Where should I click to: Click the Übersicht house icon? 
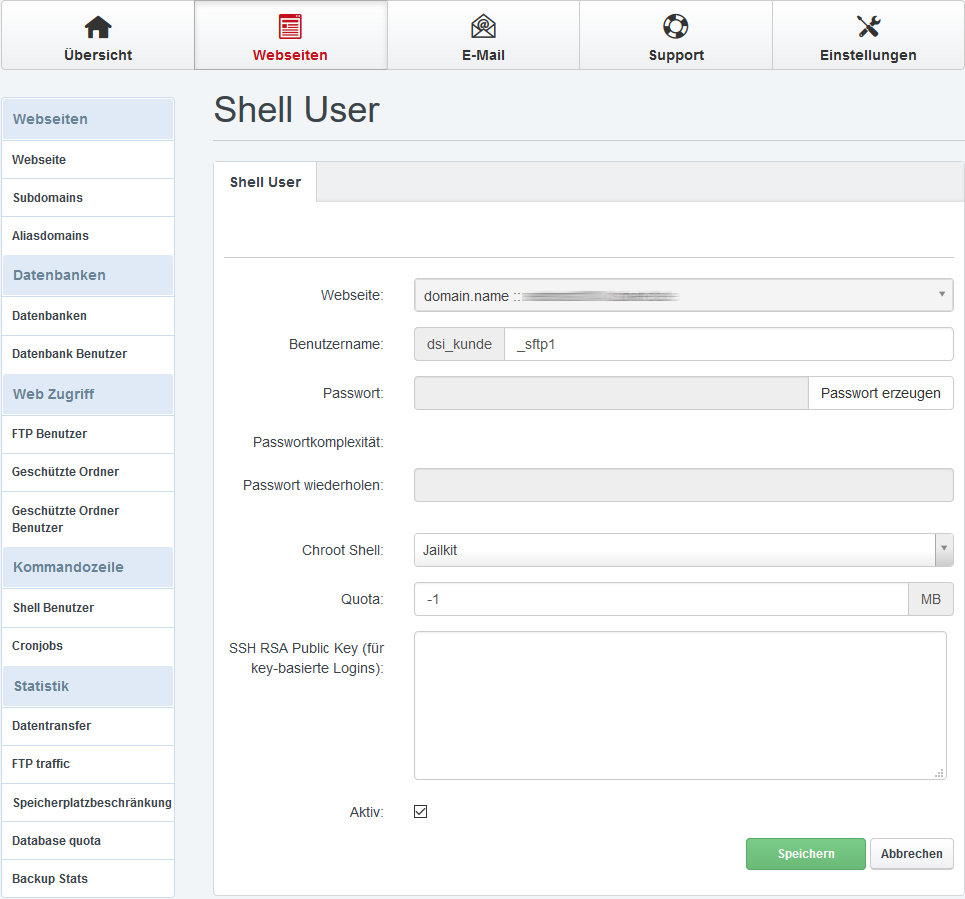[98, 27]
